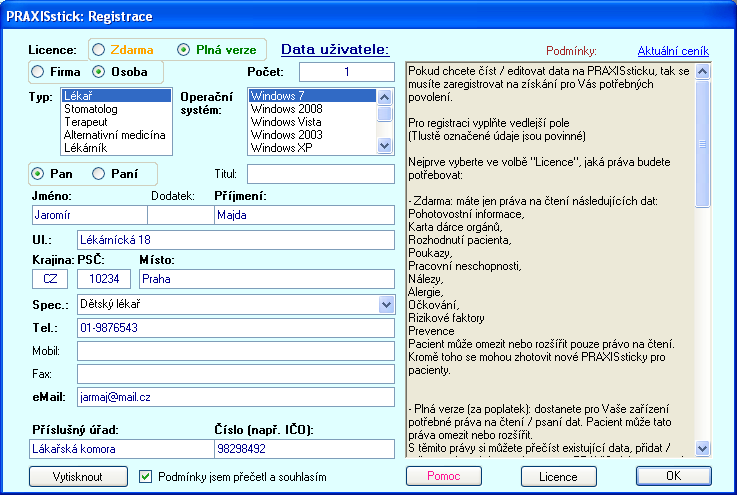The height and width of the screenshot is (495, 737).
Task: Select Windows XP in the operating system list
Action: pos(313,148)
